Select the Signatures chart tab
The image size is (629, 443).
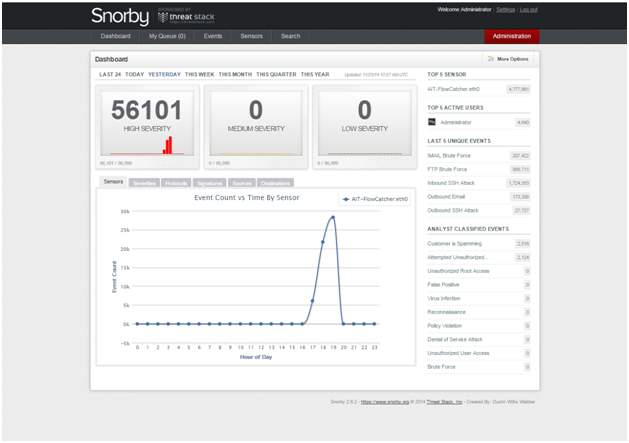209,183
